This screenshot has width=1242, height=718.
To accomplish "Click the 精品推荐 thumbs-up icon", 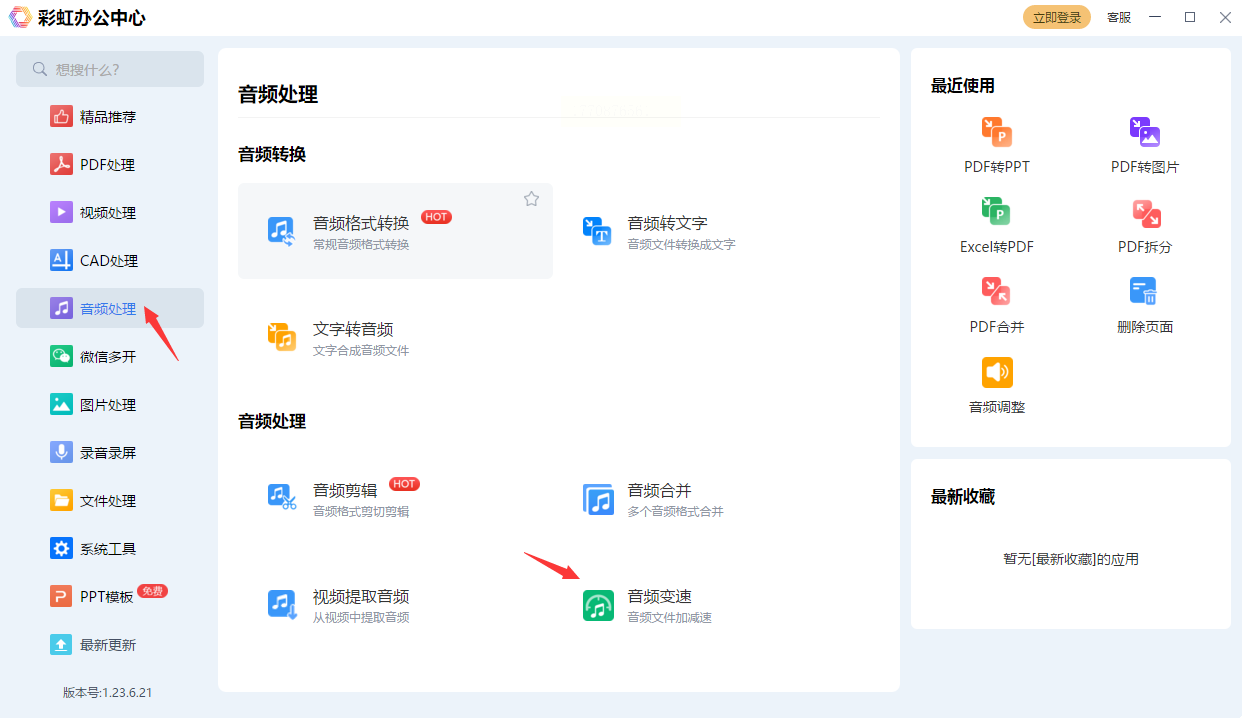I will (62, 117).
